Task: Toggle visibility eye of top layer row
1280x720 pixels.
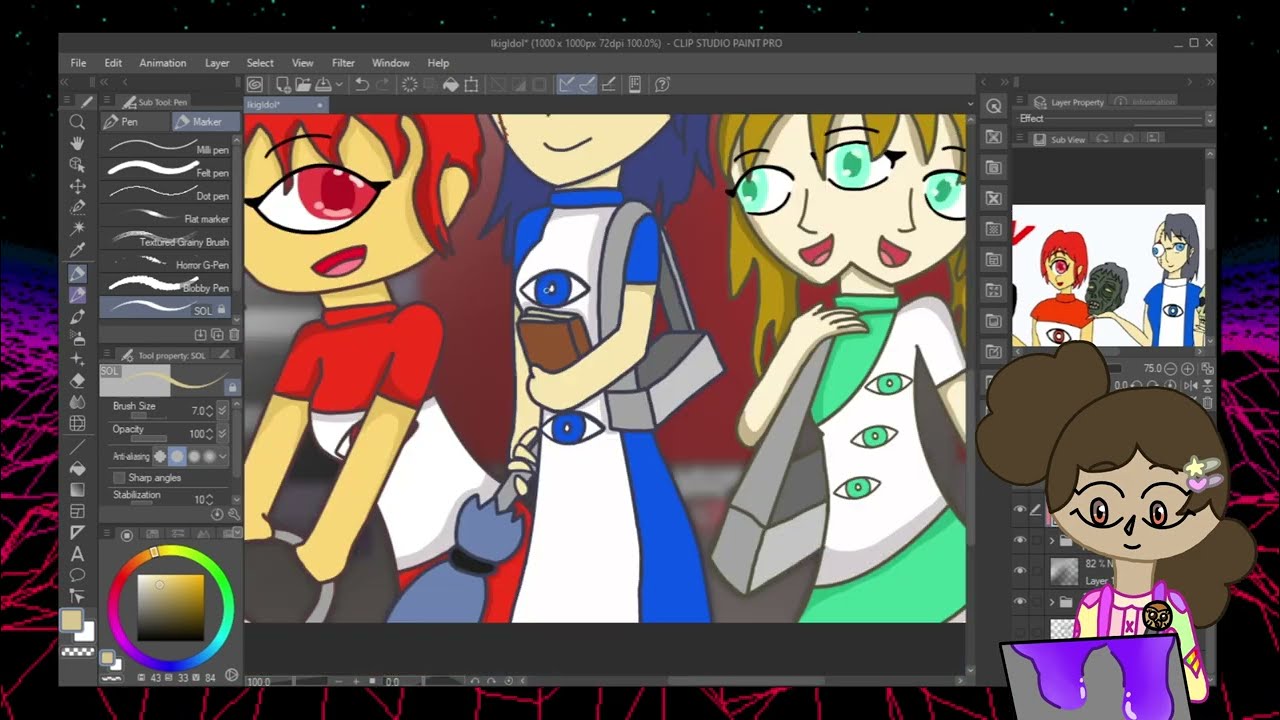Action: 1020,509
